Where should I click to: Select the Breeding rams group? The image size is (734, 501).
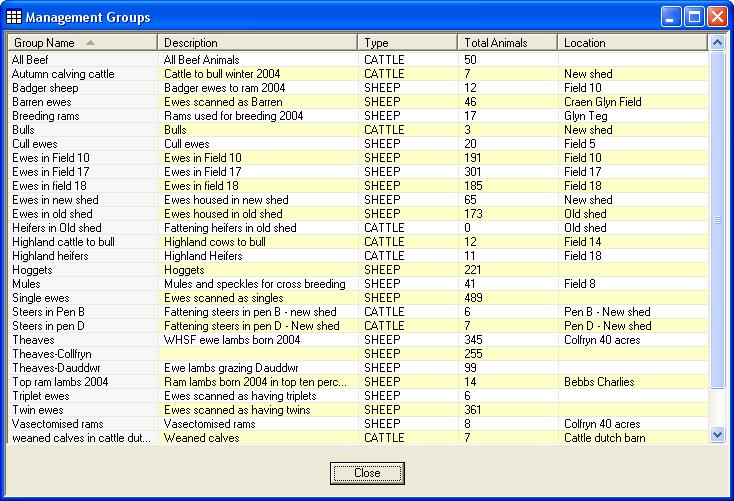(x=45, y=116)
